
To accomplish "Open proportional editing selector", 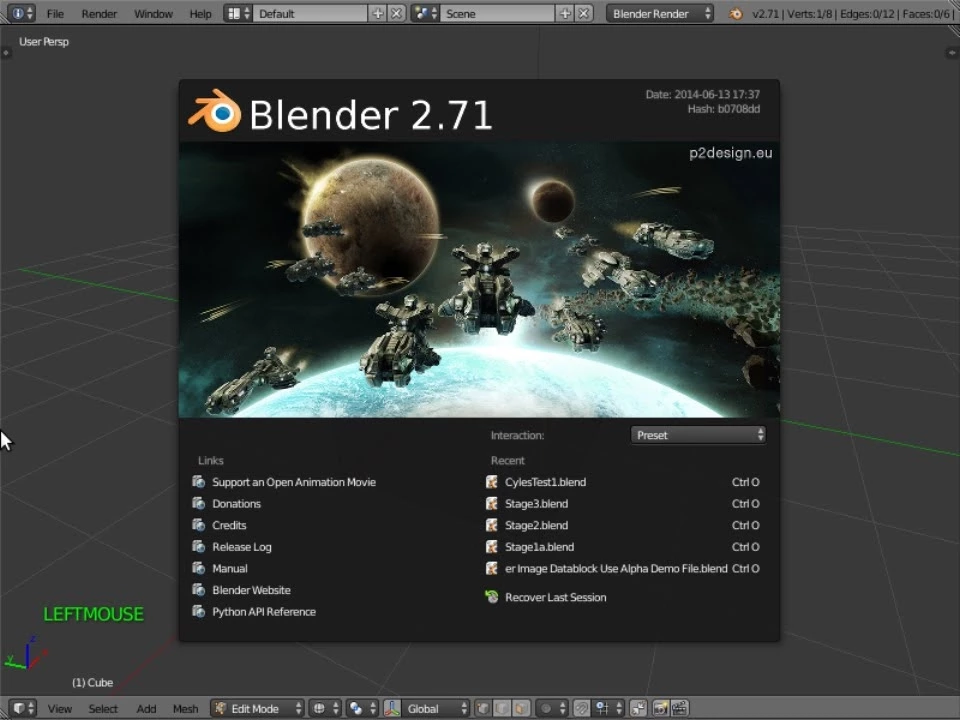I will [x=552, y=708].
